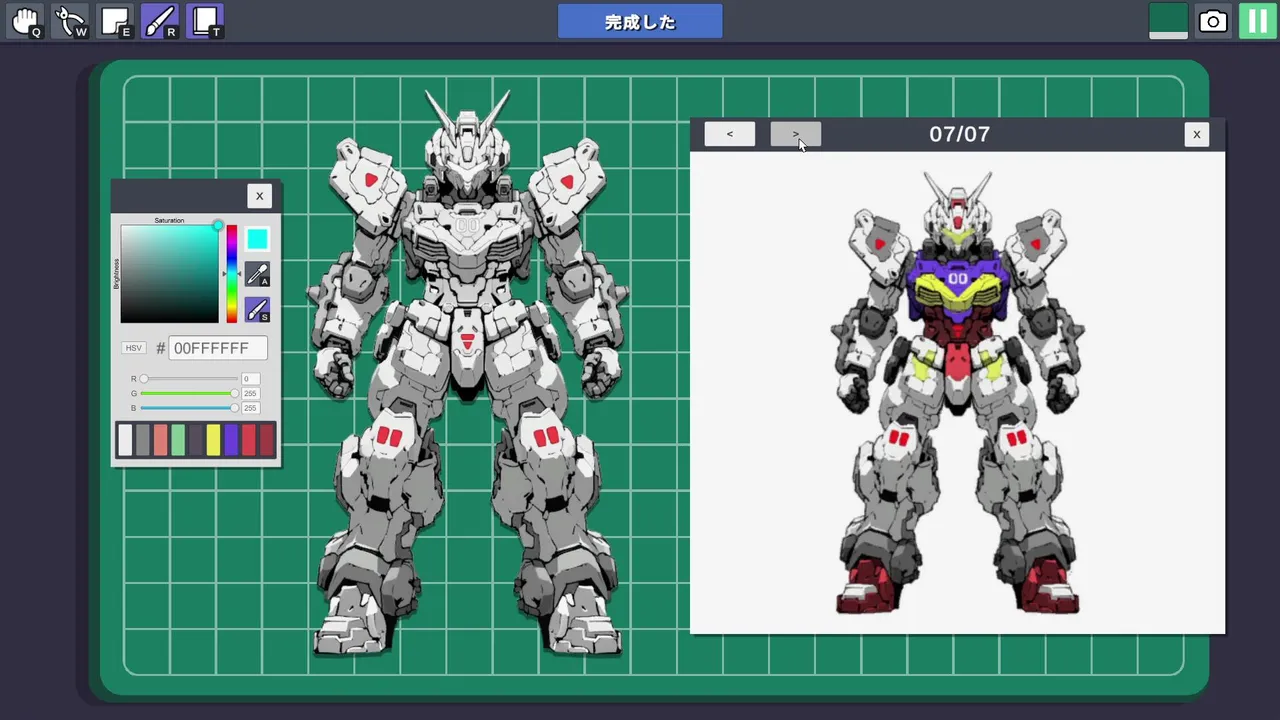Screen dimensions: 1280x720
Task: Click the green G channel slider
Action: pos(188,394)
